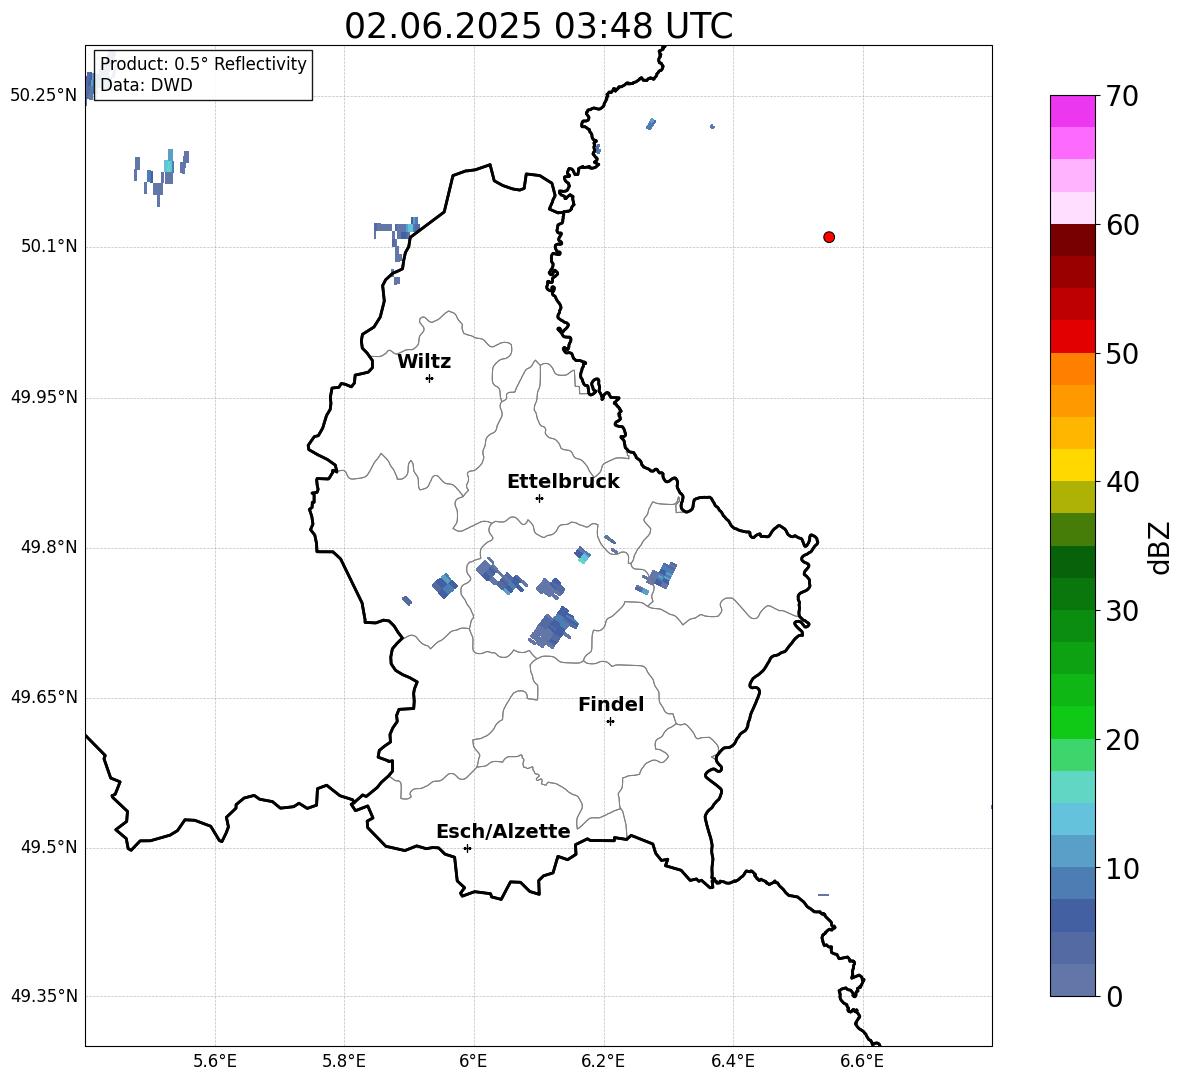1184x1081 pixels.
Task: Click the 49.5°N latitude label
Action: click(49, 847)
